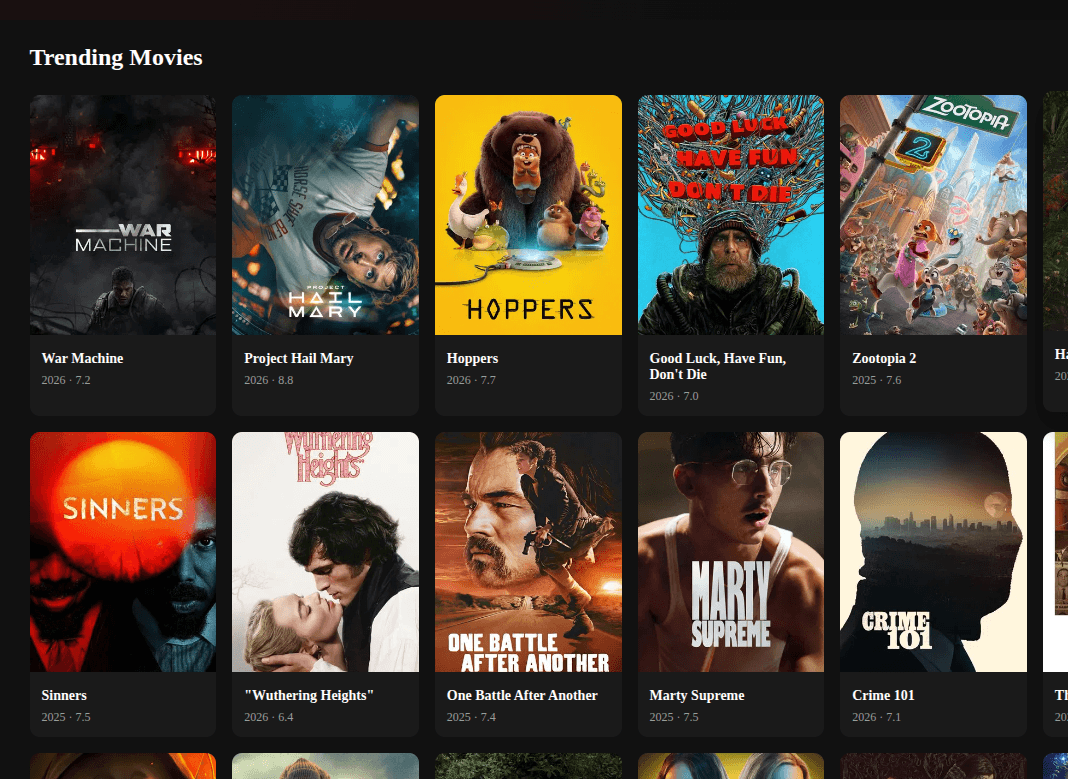Open the War Machine movie poster
1068x779 pixels.
point(122,214)
